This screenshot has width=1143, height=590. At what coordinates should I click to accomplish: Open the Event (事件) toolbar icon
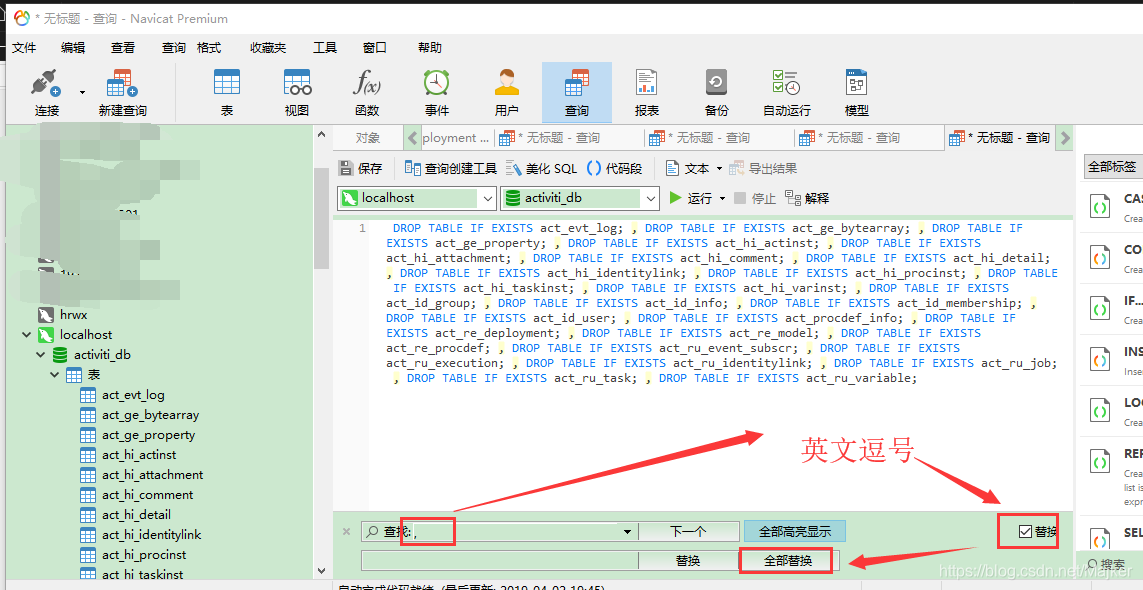tap(437, 92)
